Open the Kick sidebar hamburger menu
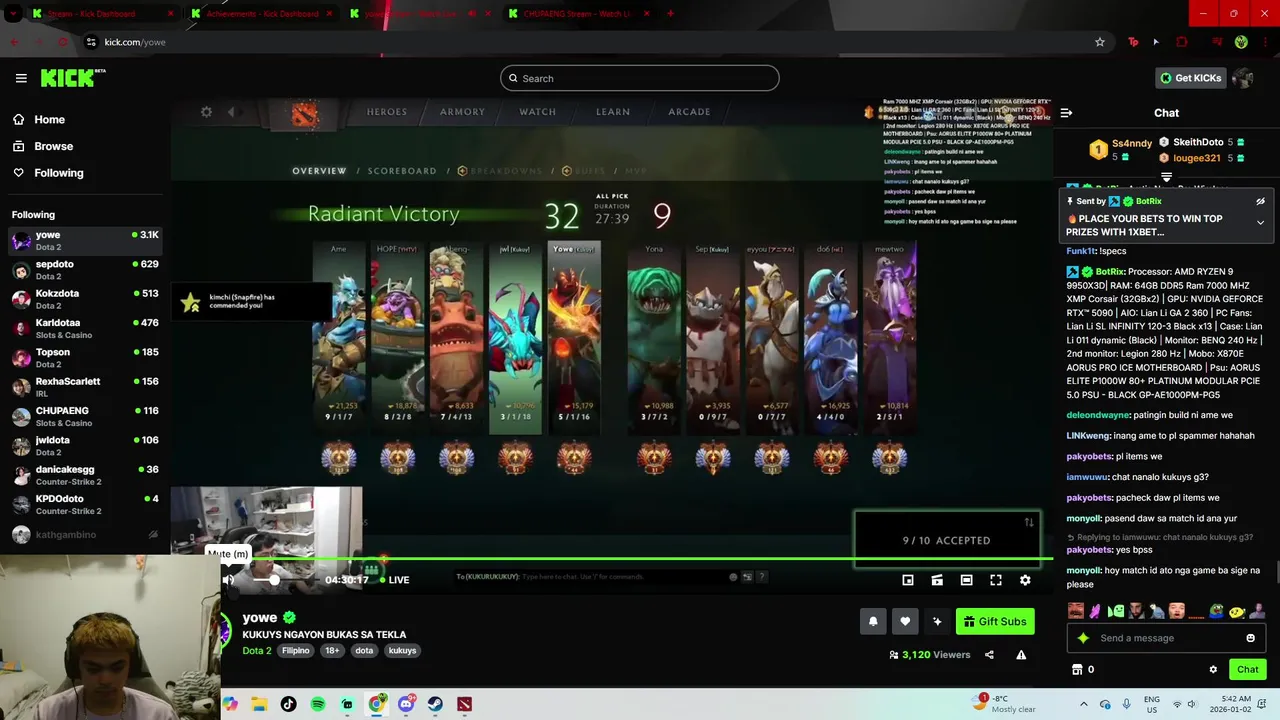This screenshot has width=1280, height=720. [x=21, y=78]
